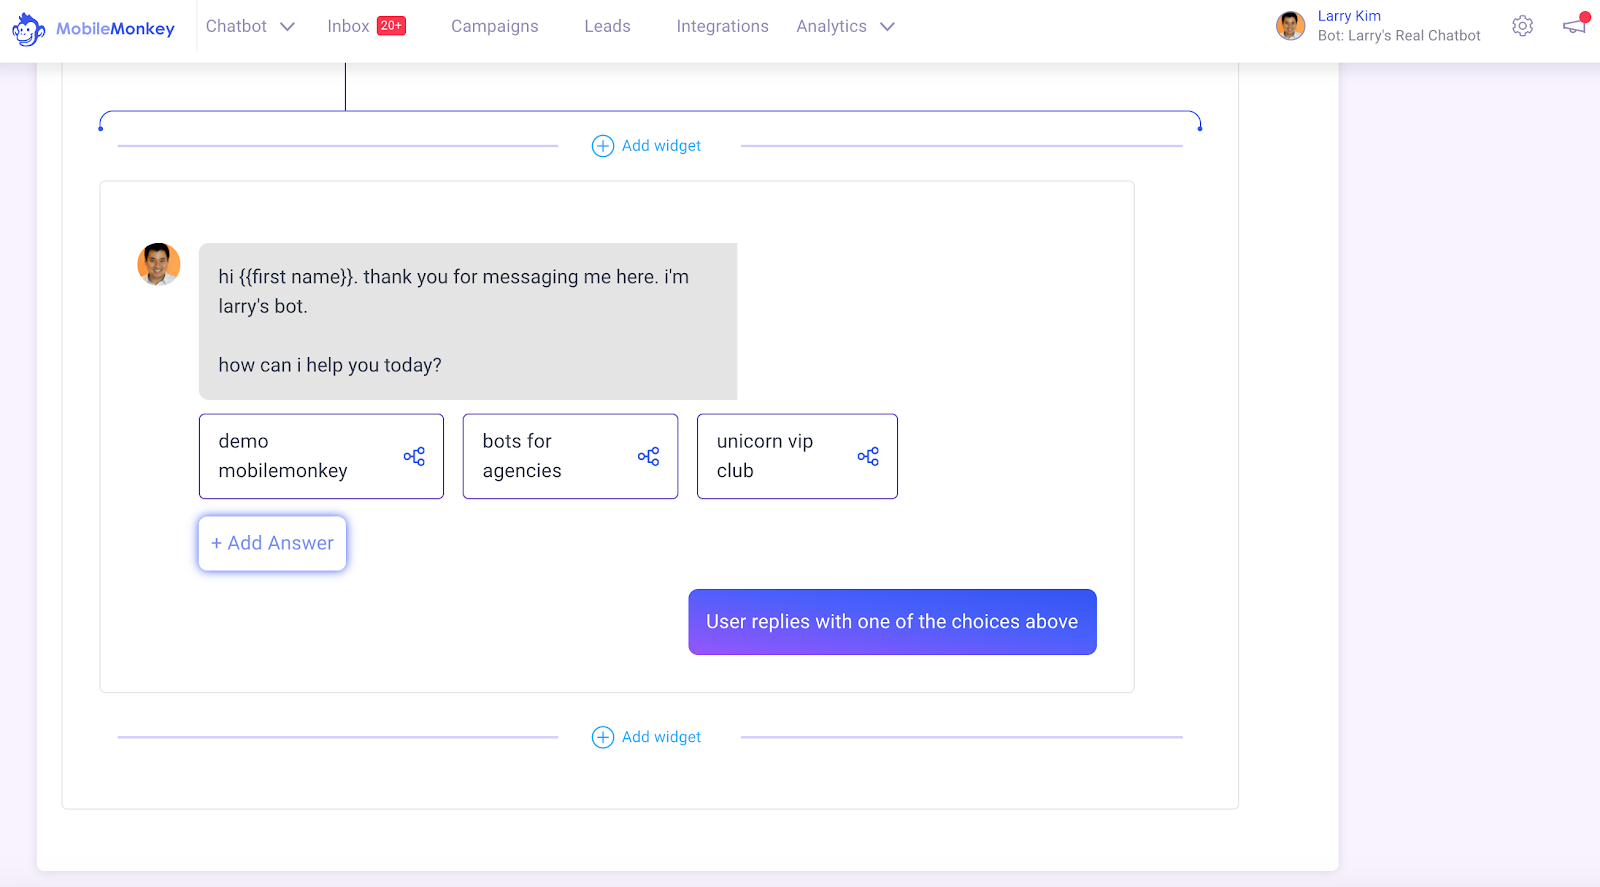Click the connection icon on bots for agencies

tap(648, 456)
